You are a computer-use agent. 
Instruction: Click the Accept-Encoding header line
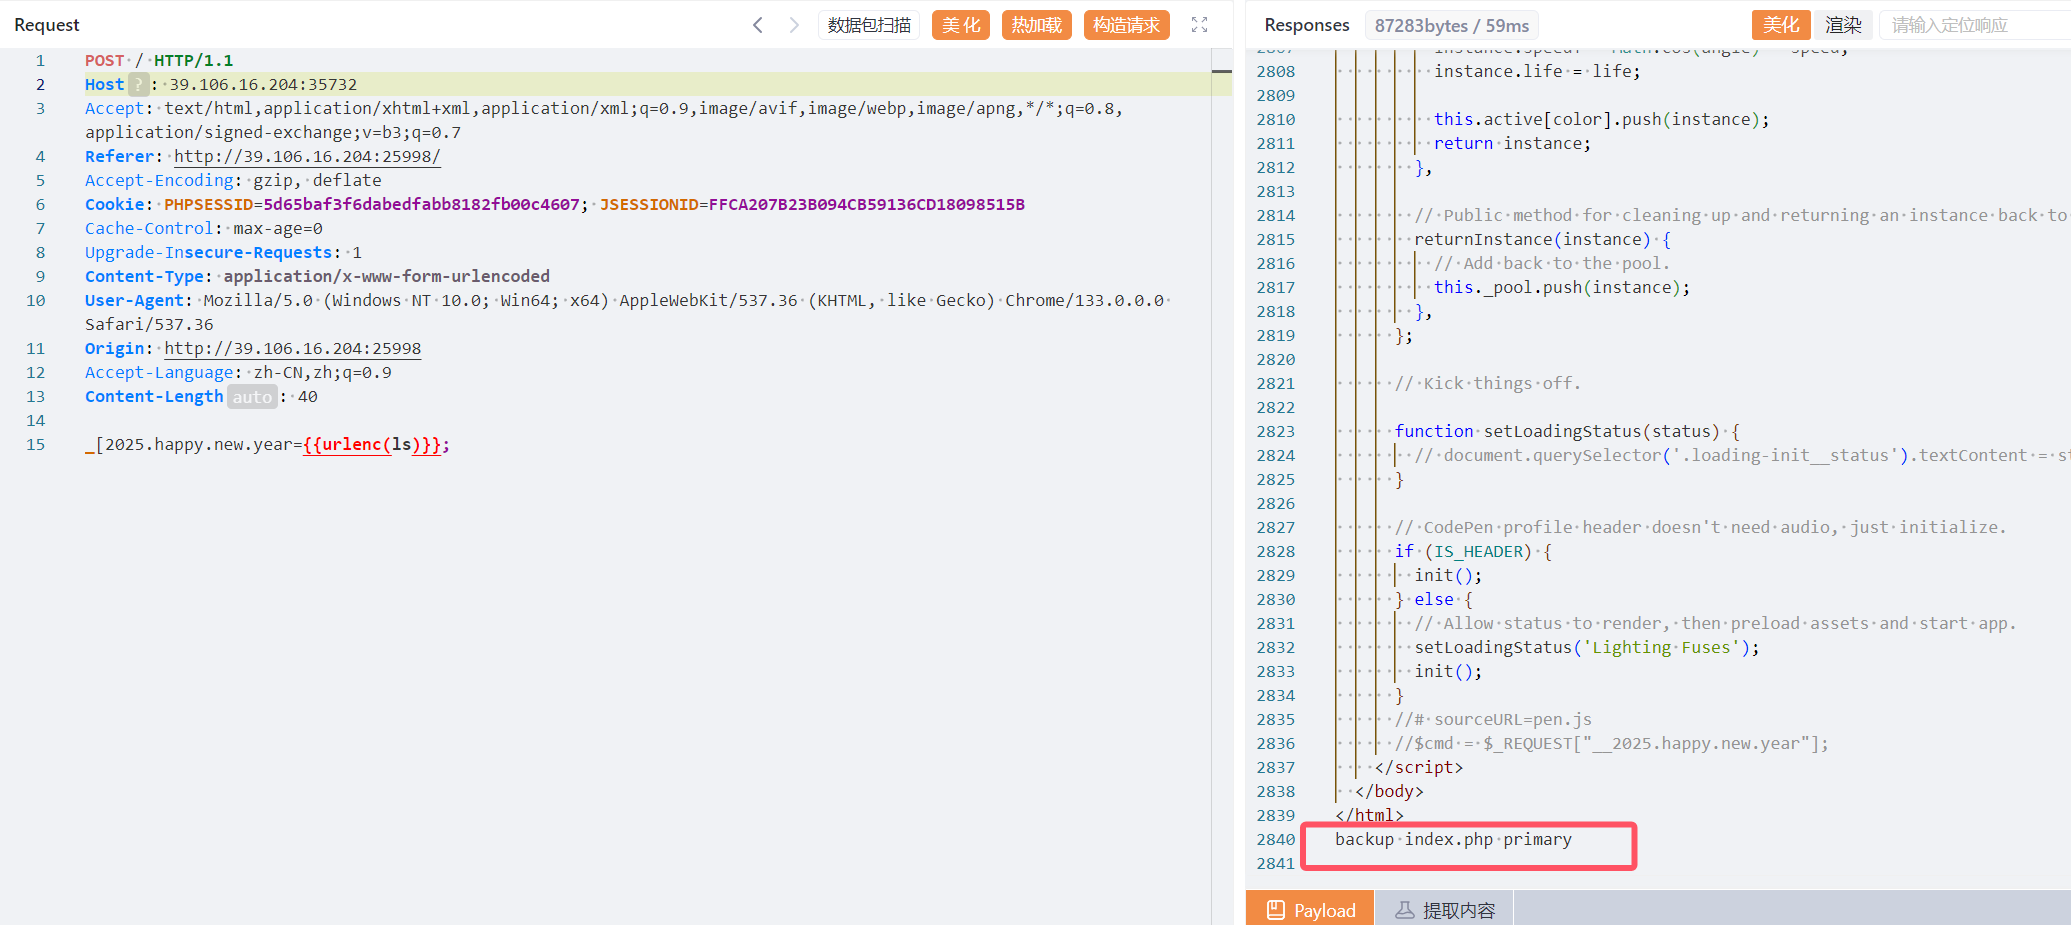coord(233,180)
